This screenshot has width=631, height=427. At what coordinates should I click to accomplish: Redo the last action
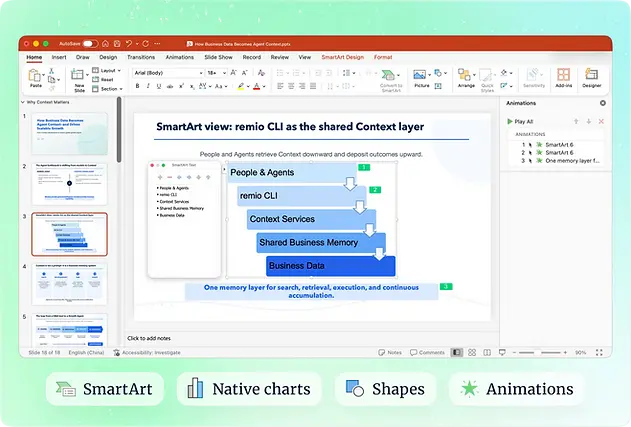[x=146, y=43]
